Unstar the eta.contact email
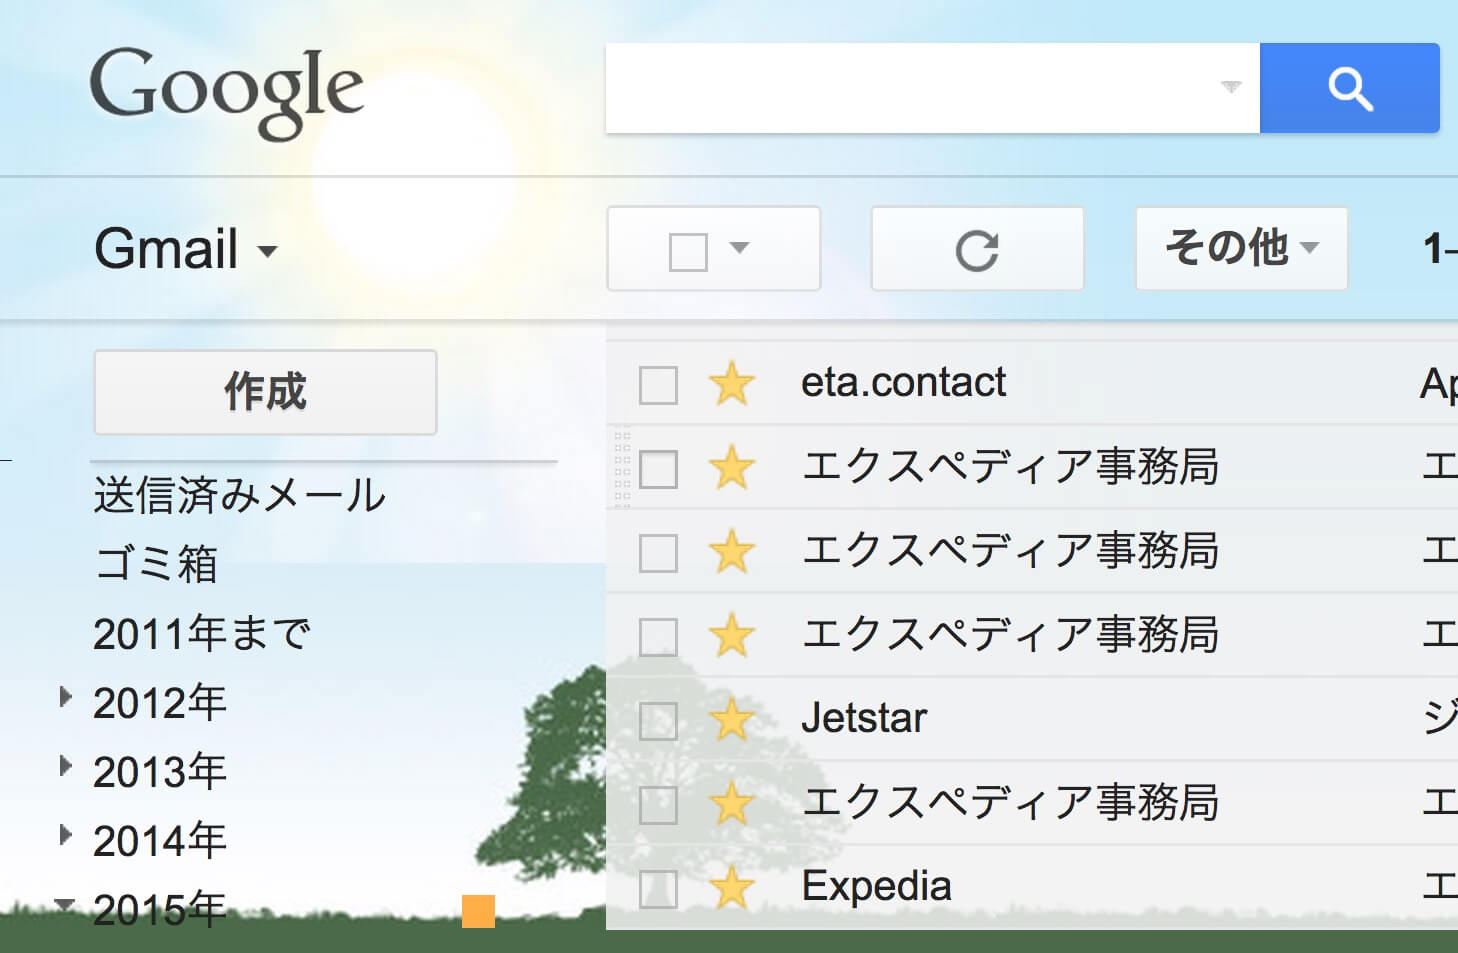1458x953 pixels. coord(731,384)
